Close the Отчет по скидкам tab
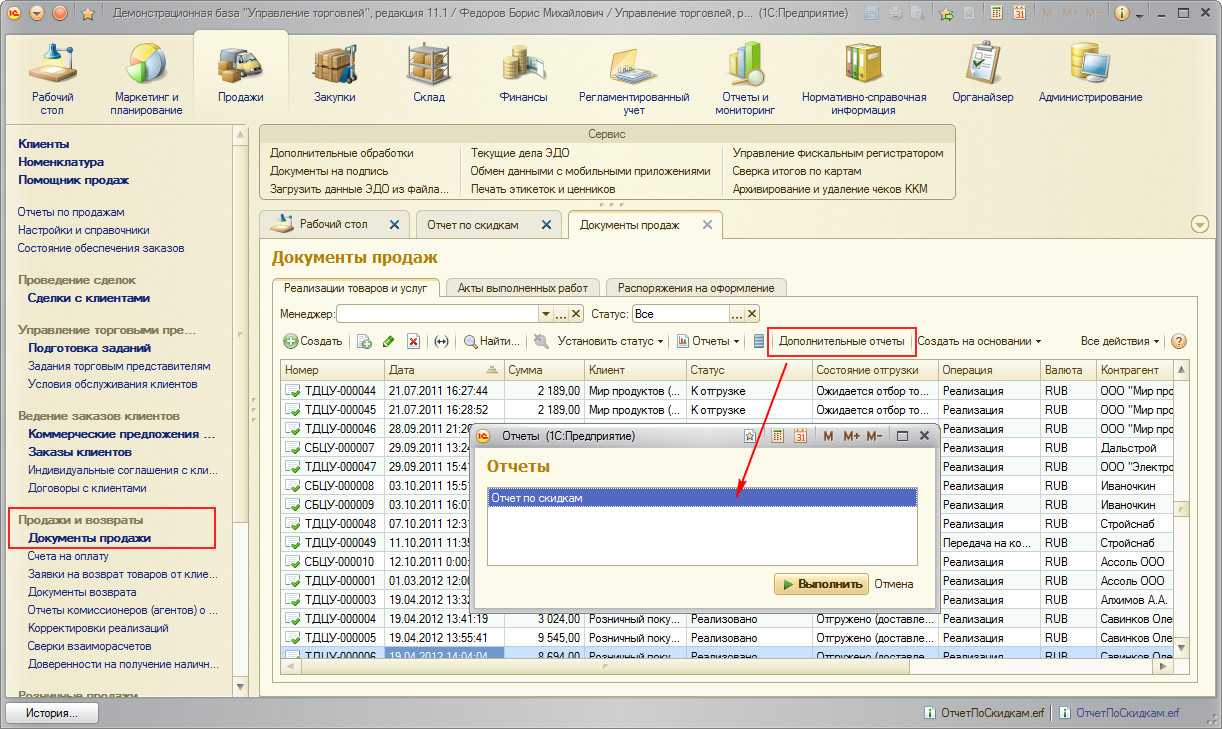Image resolution: width=1222 pixels, height=729 pixels. [546, 225]
